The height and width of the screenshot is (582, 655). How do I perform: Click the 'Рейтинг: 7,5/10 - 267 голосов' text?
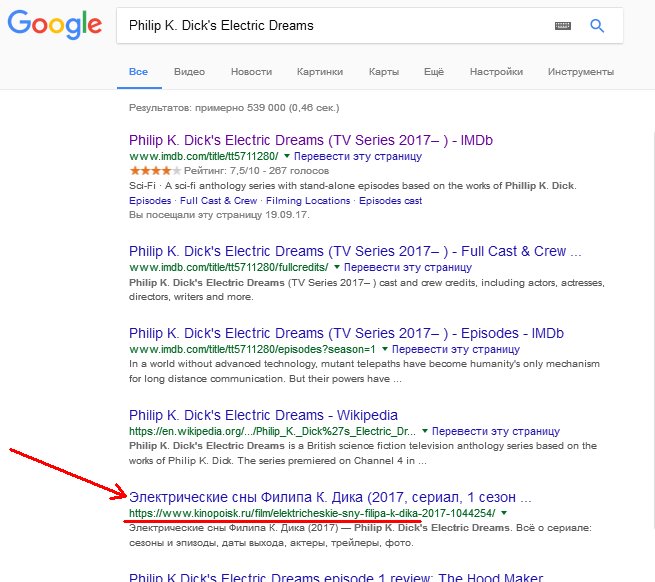(256, 171)
